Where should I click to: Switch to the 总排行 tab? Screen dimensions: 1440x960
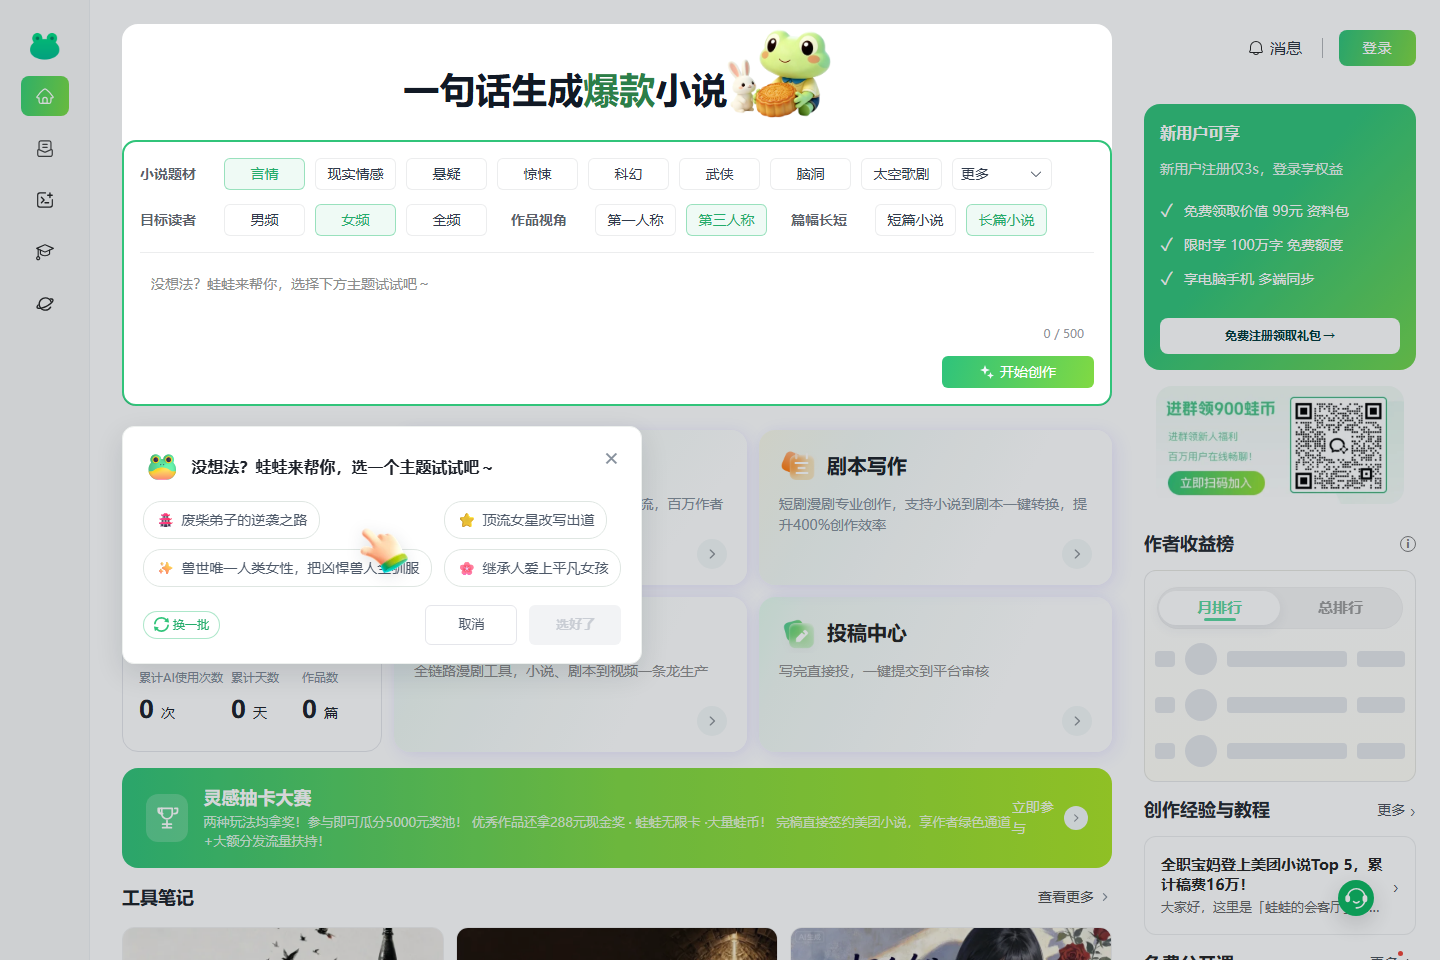1341,608
